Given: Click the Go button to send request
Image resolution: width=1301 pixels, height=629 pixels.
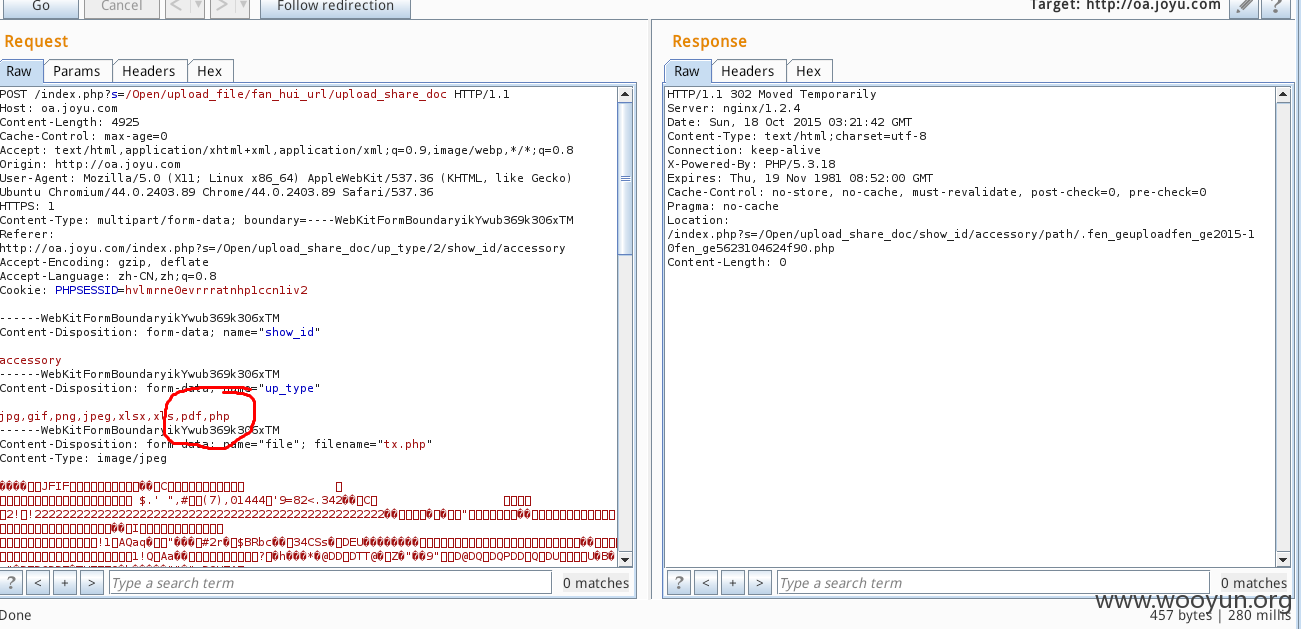Looking at the screenshot, I should (41, 6).
